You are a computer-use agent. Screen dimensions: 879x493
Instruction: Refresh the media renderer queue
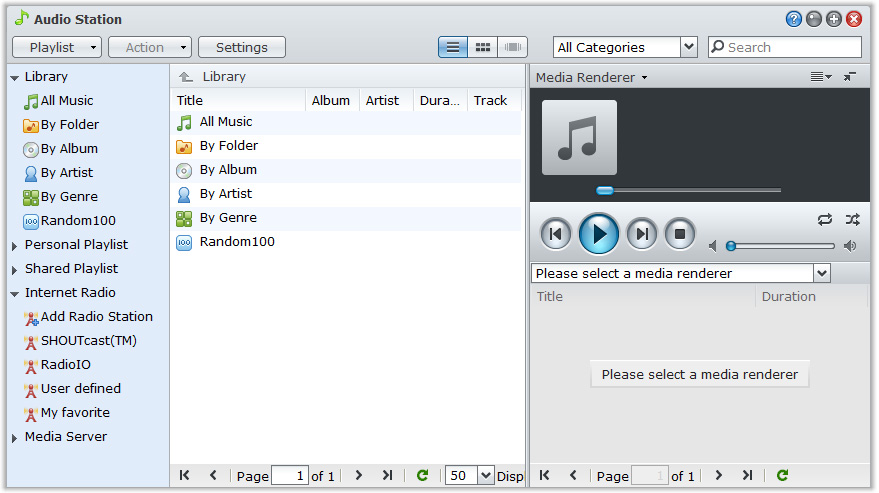coord(783,476)
